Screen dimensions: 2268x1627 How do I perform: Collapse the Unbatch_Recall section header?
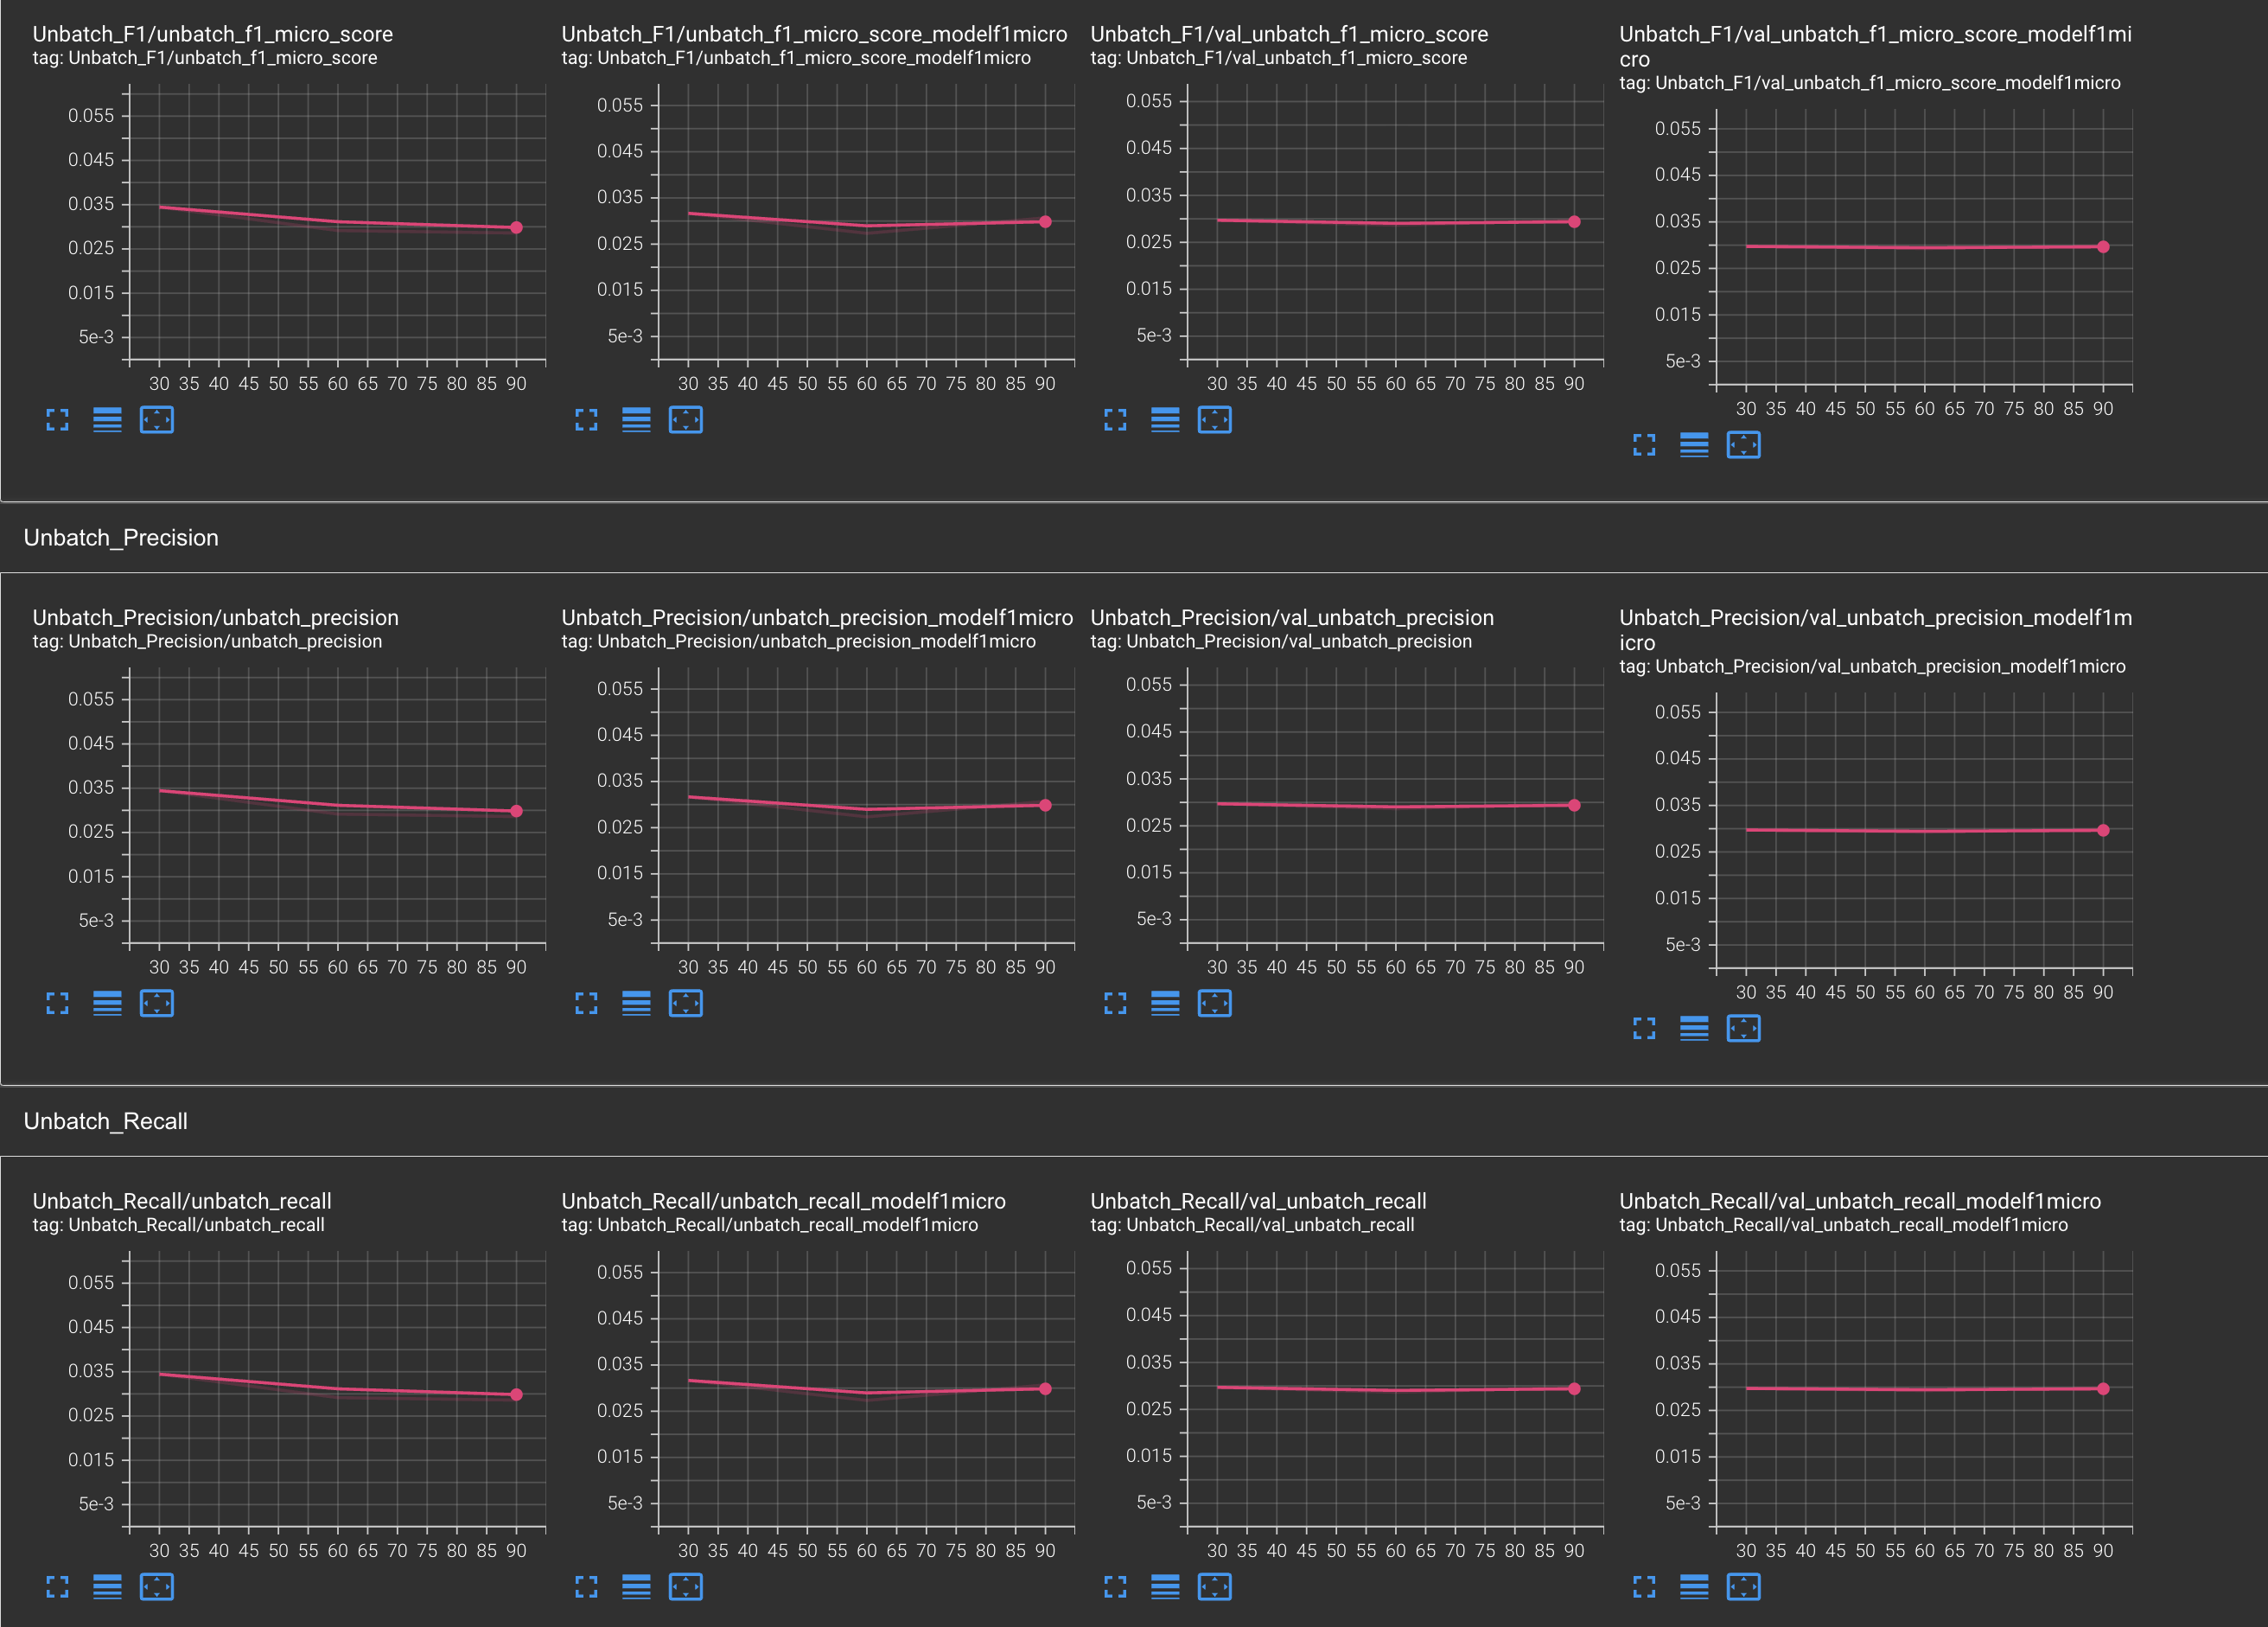pyautogui.click(x=1134, y=1121)
